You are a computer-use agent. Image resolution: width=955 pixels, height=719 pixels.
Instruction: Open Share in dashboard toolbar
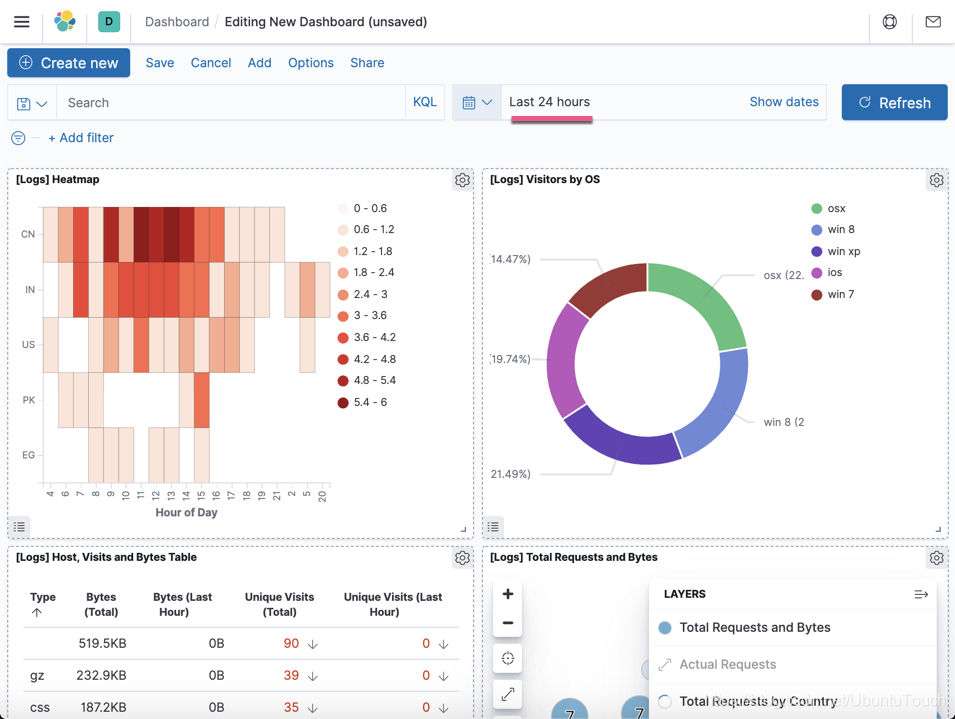pos(367,63)
